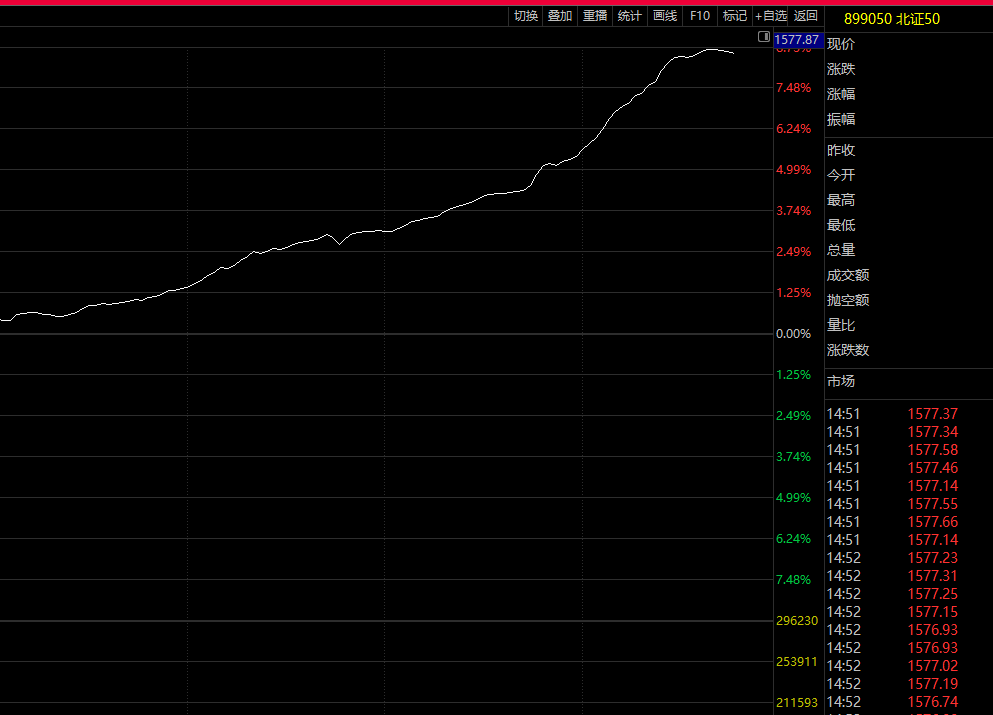Click the 296230 volume axis label

pyautogui.click(x=797, y=621)
